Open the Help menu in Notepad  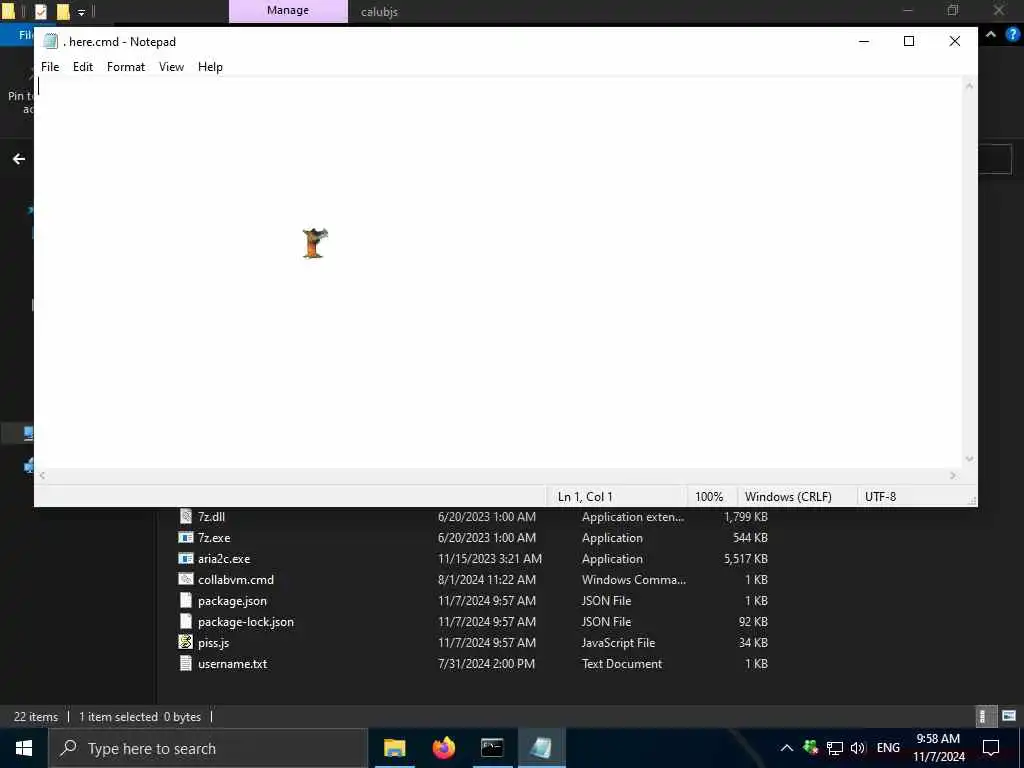(210, 67)
